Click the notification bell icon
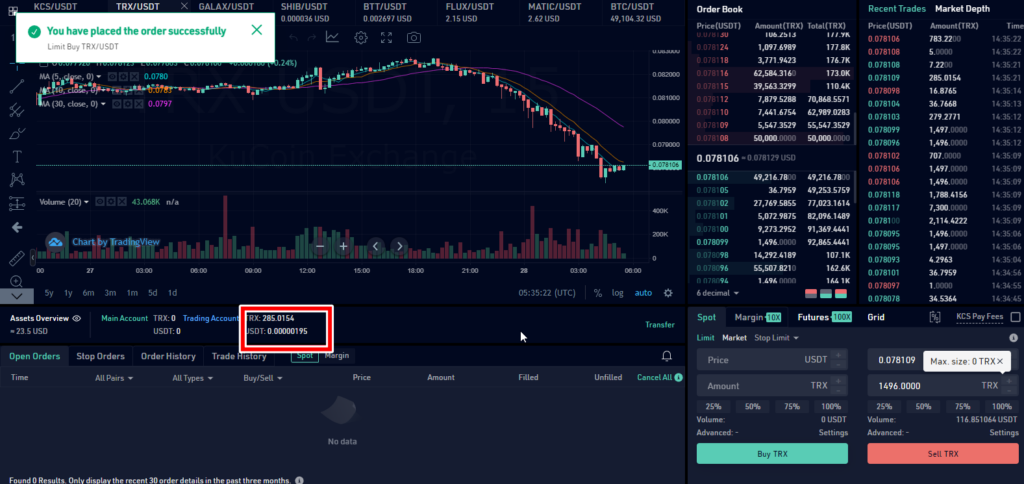 pyautogui.click(x=667, y=355)
